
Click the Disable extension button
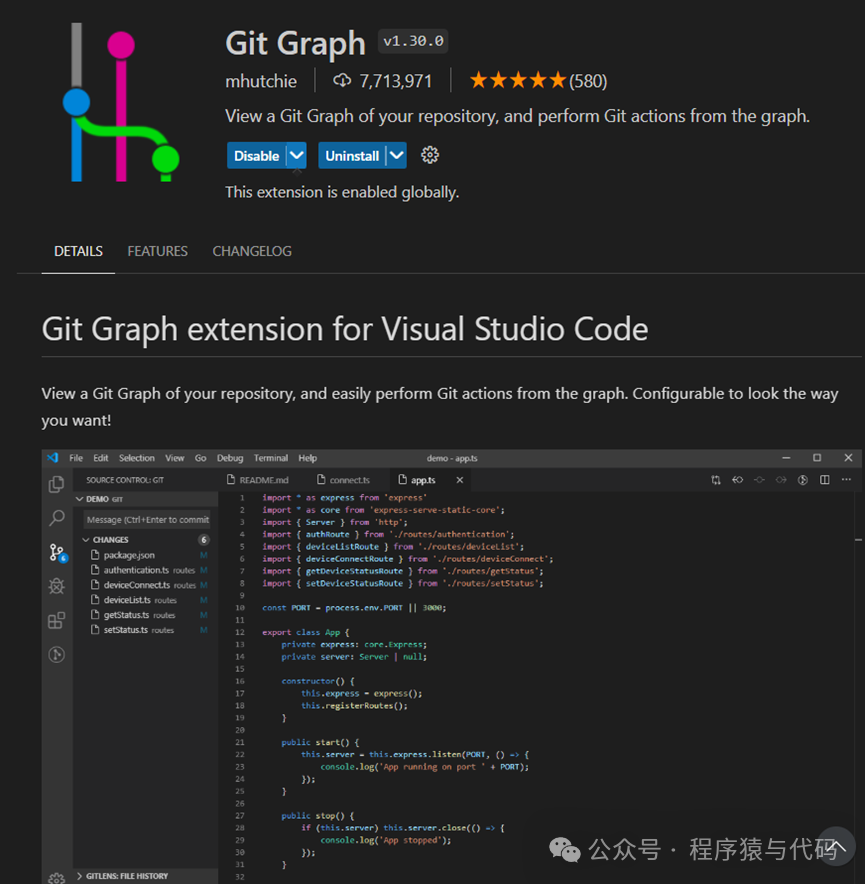tap(256, 156)
